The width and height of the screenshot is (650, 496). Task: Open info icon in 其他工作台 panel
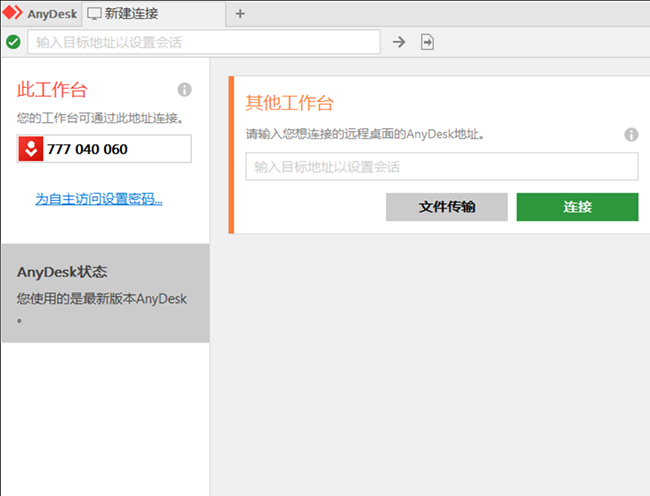click(x=631, y=134)
